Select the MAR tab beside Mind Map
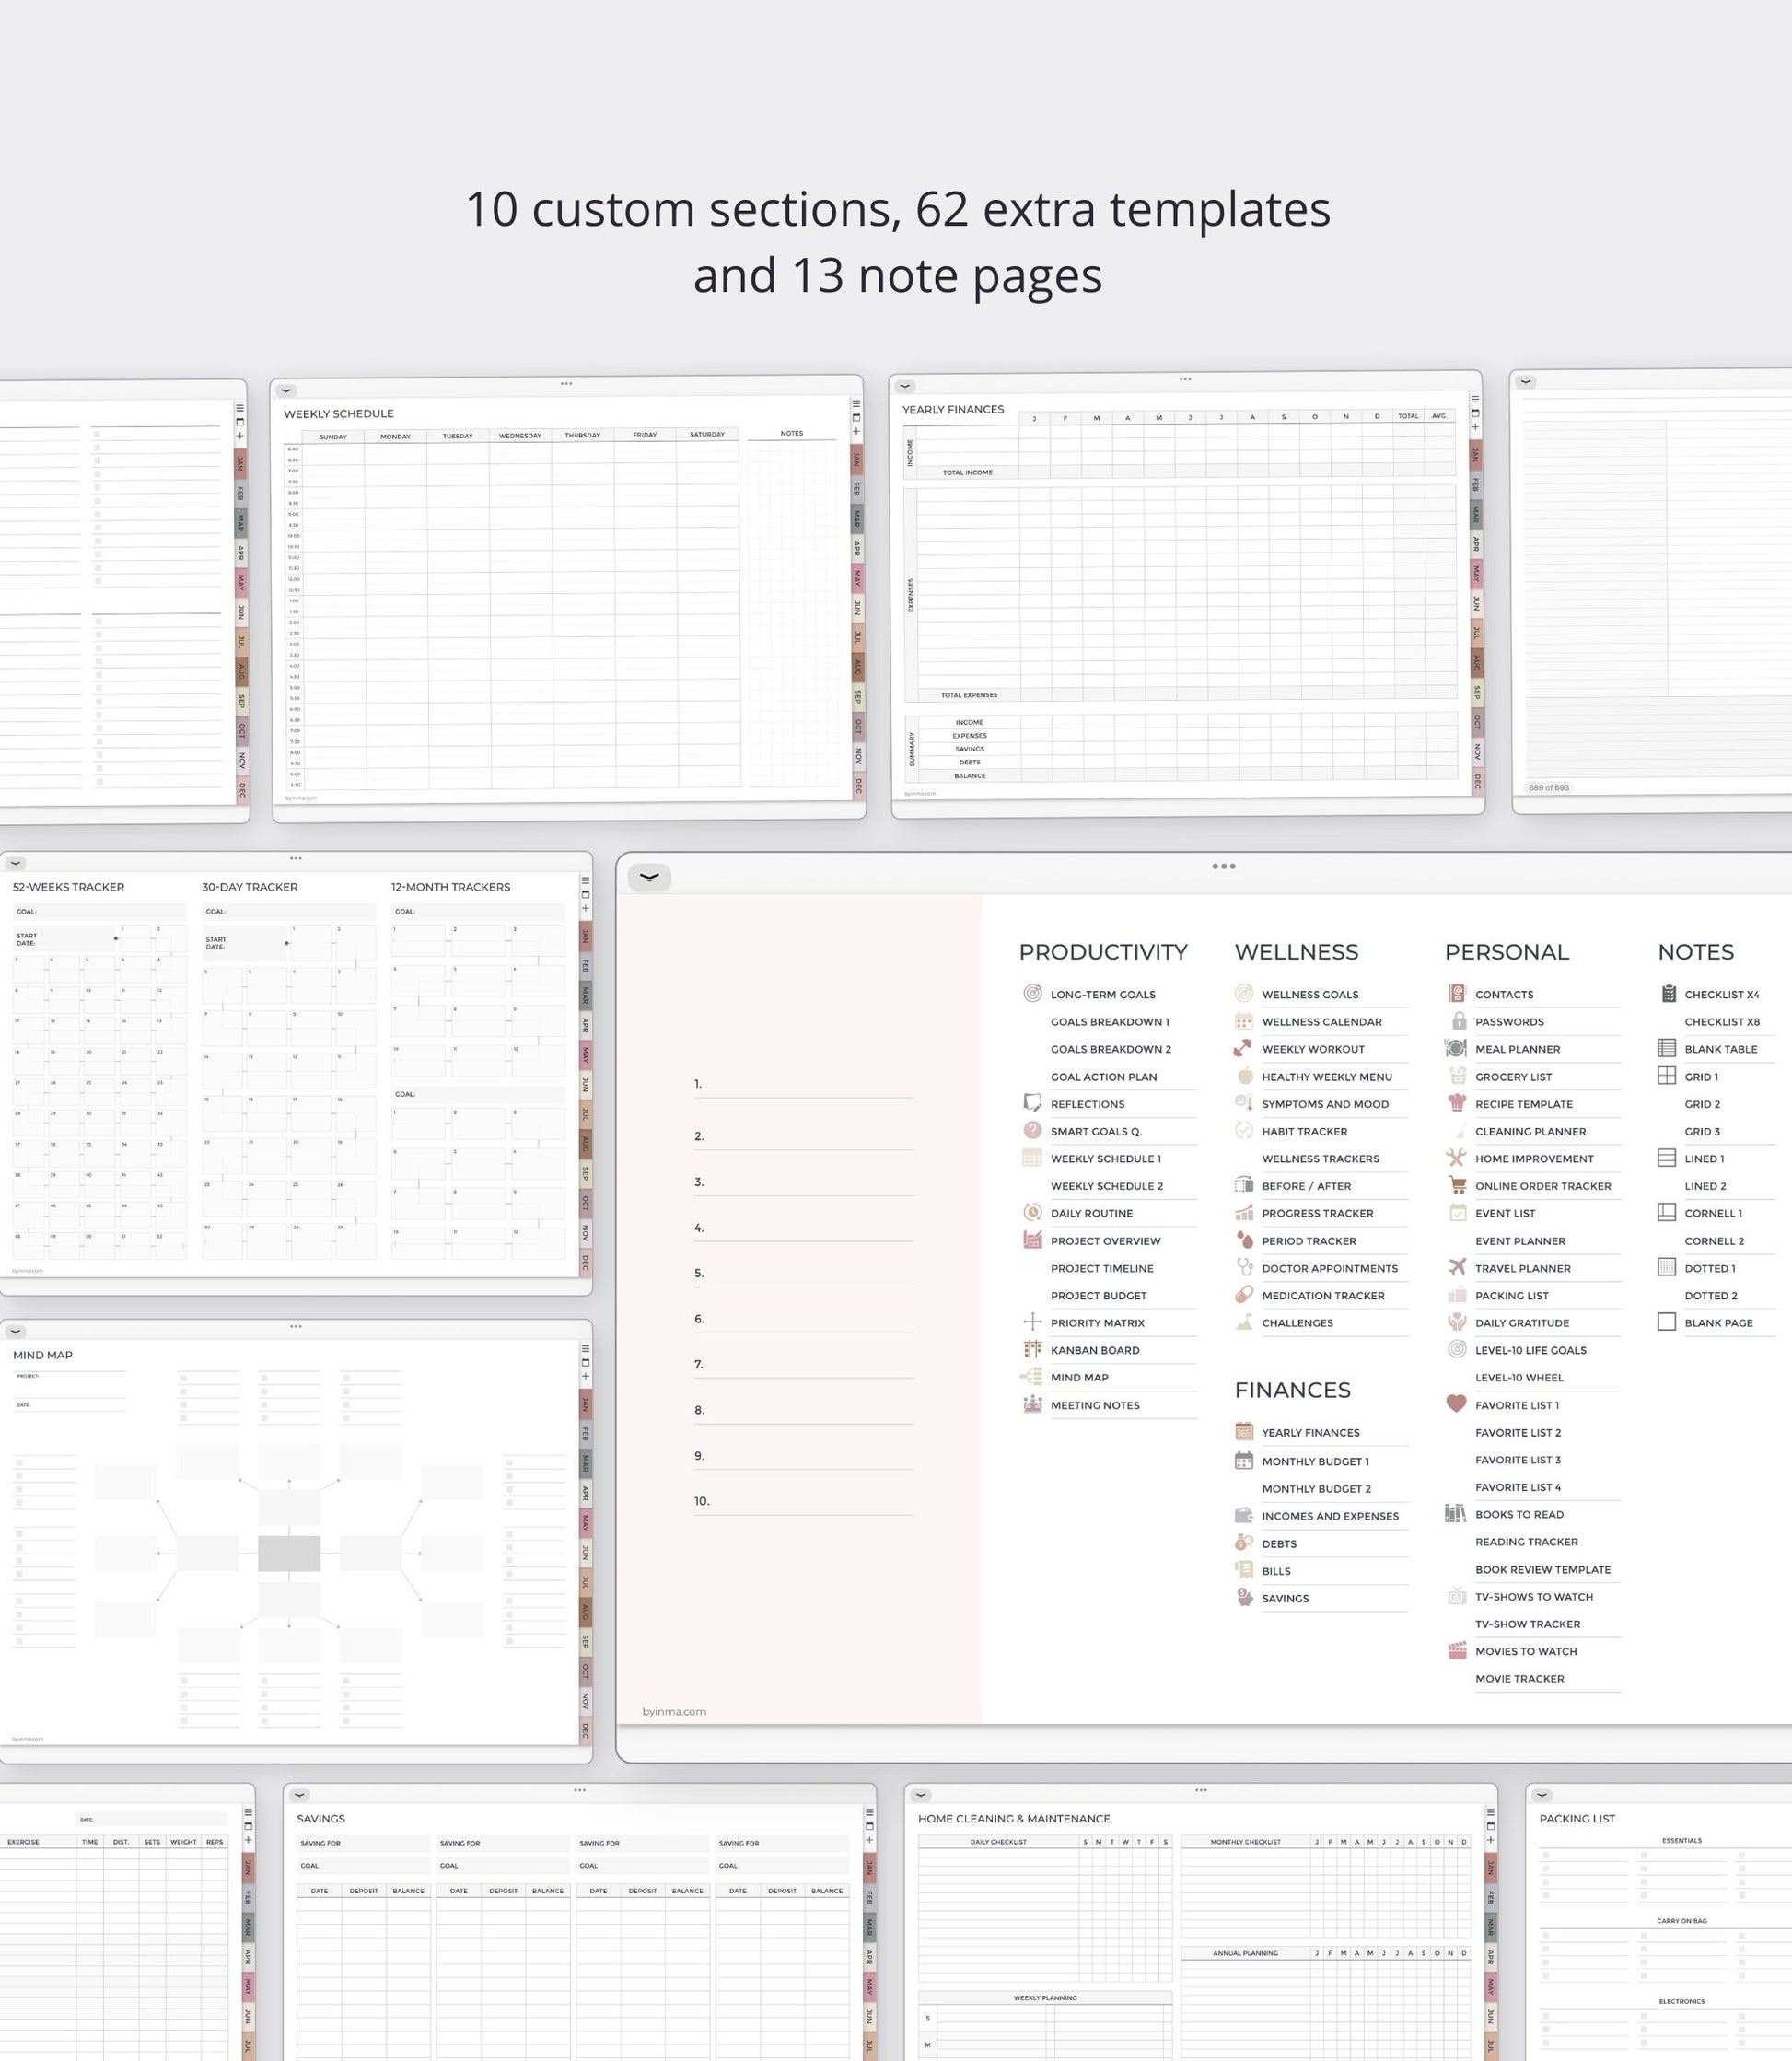The height and width of the screenshot is (2061, 1792). click(586, 1463)
